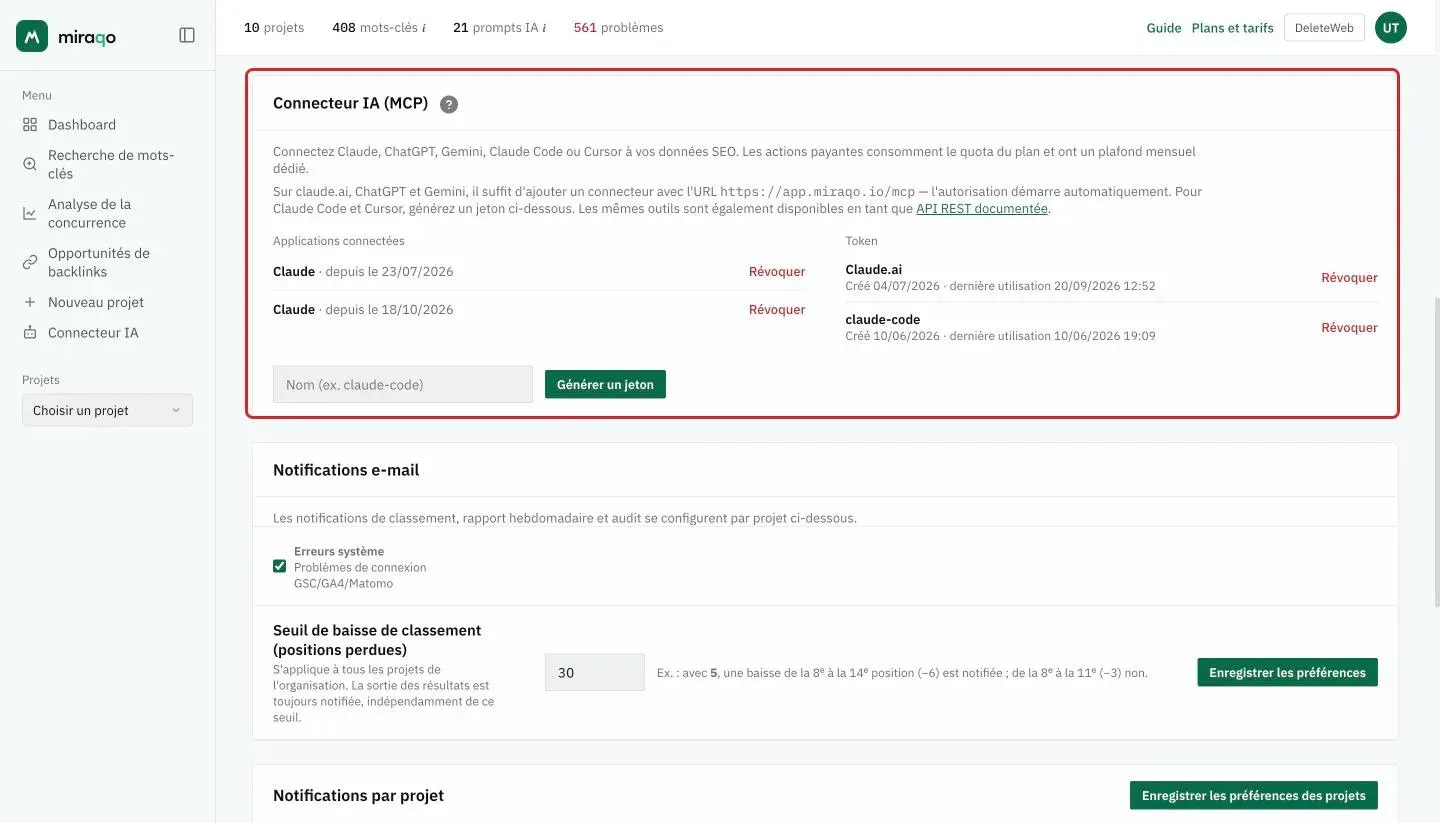The image size is (1440, 823).
Task: Click the Applications connectées label
Action: coord(339,241)
